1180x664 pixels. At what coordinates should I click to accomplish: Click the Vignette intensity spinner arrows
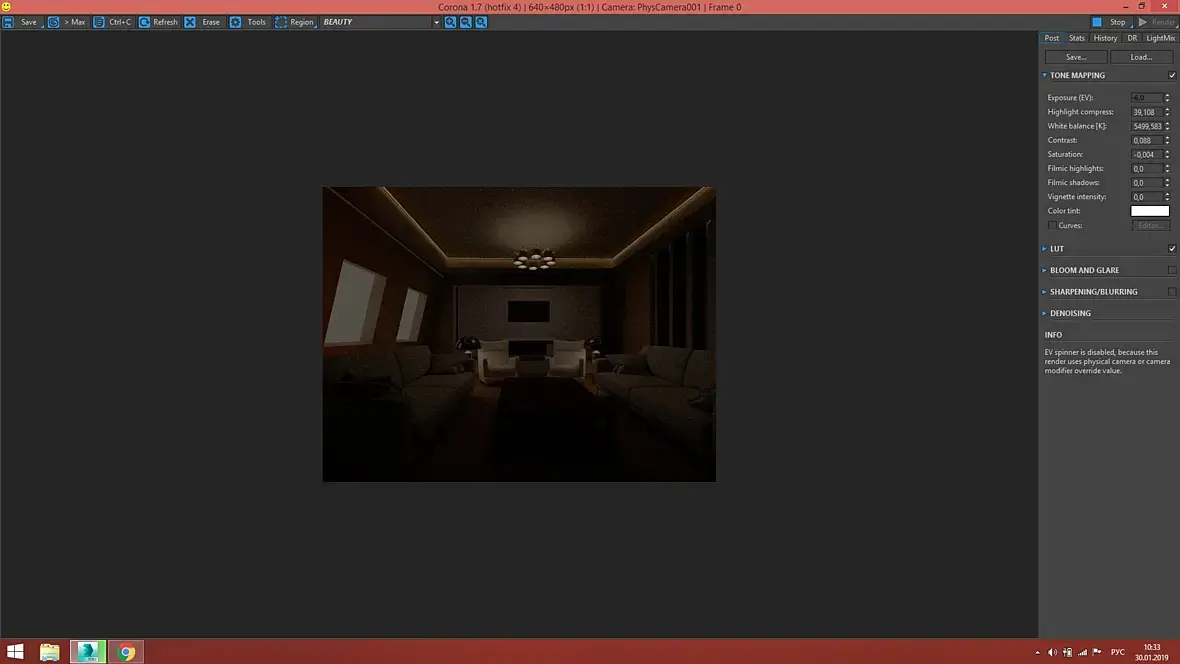coord(1167,196)
